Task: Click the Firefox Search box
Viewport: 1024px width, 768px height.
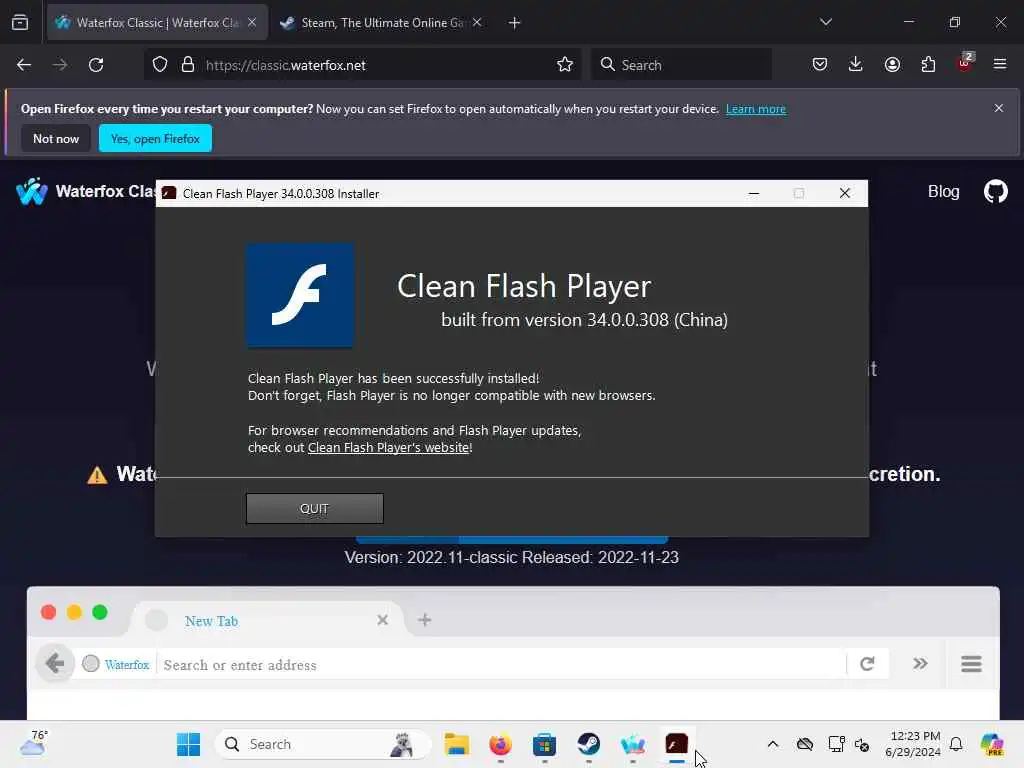Action: tap(681, 65)
